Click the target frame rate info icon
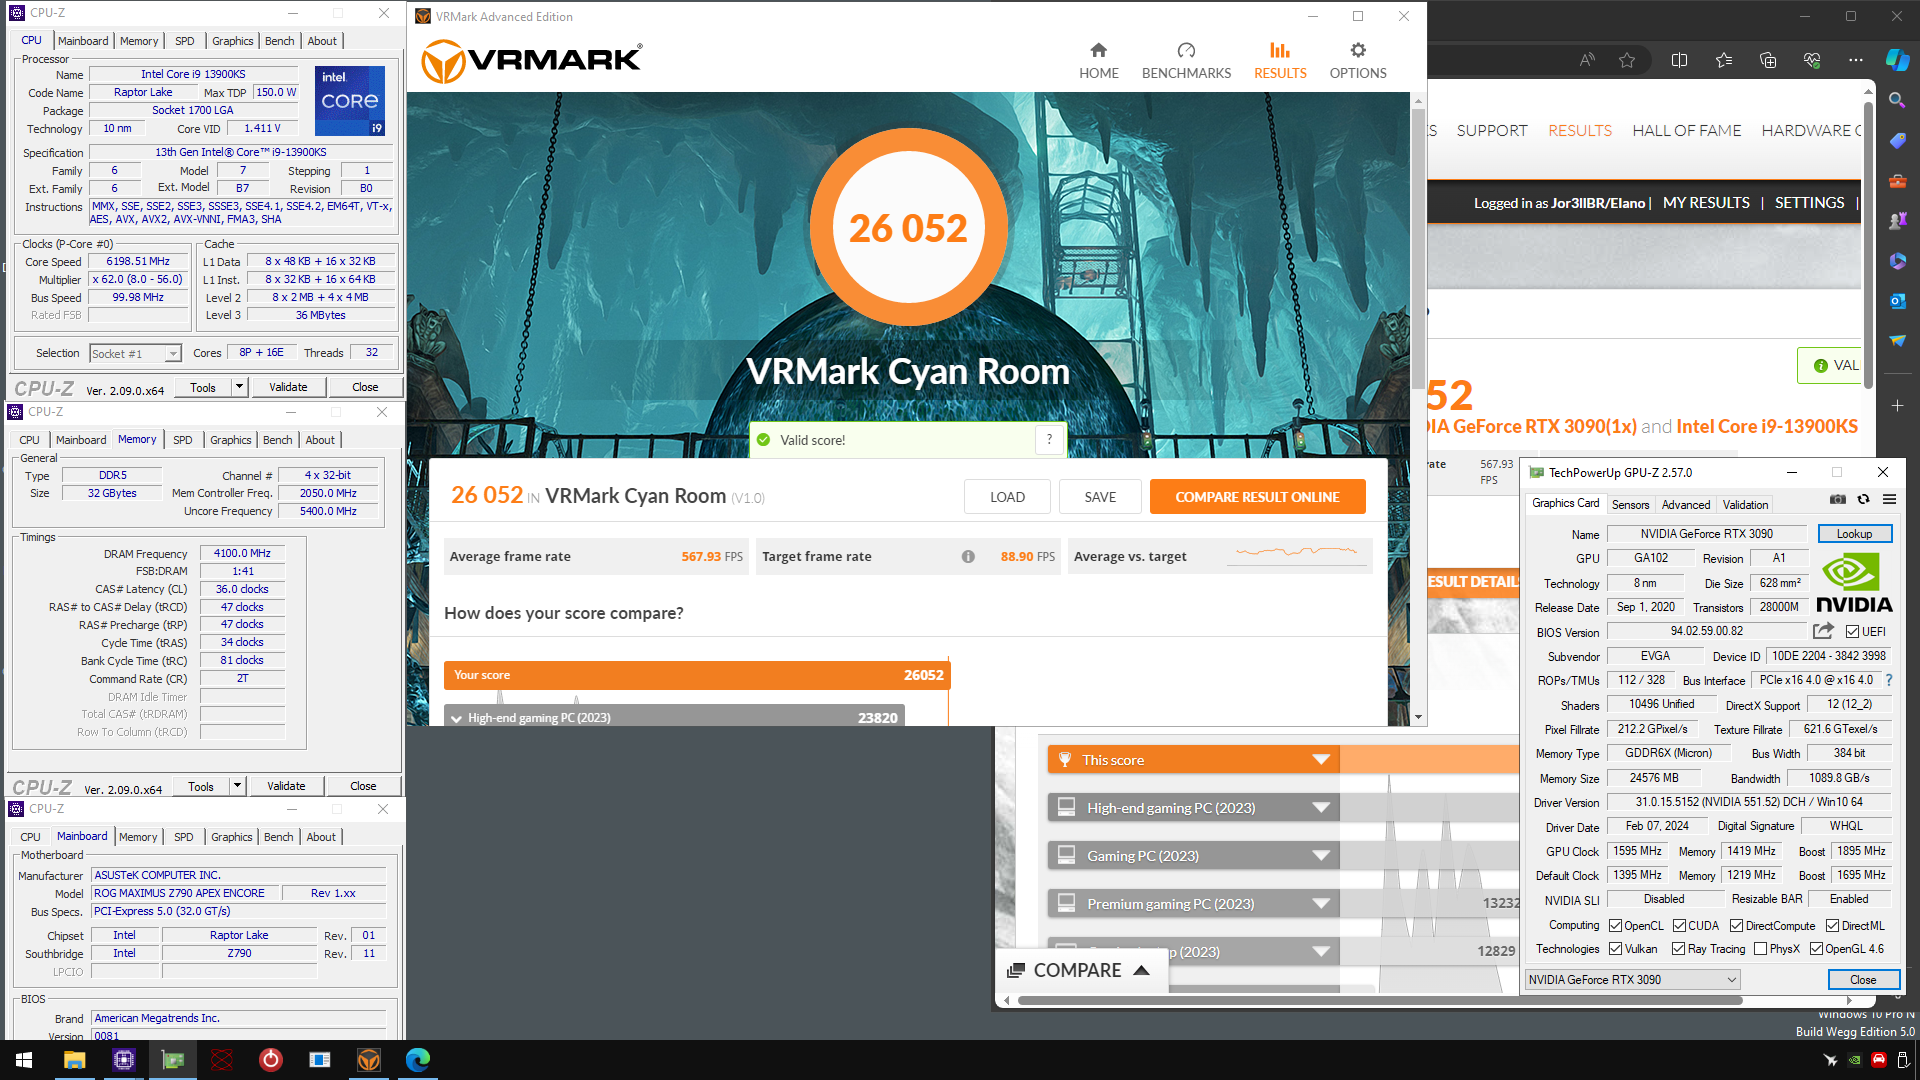 pyautogui.click(x=968, y=557)
